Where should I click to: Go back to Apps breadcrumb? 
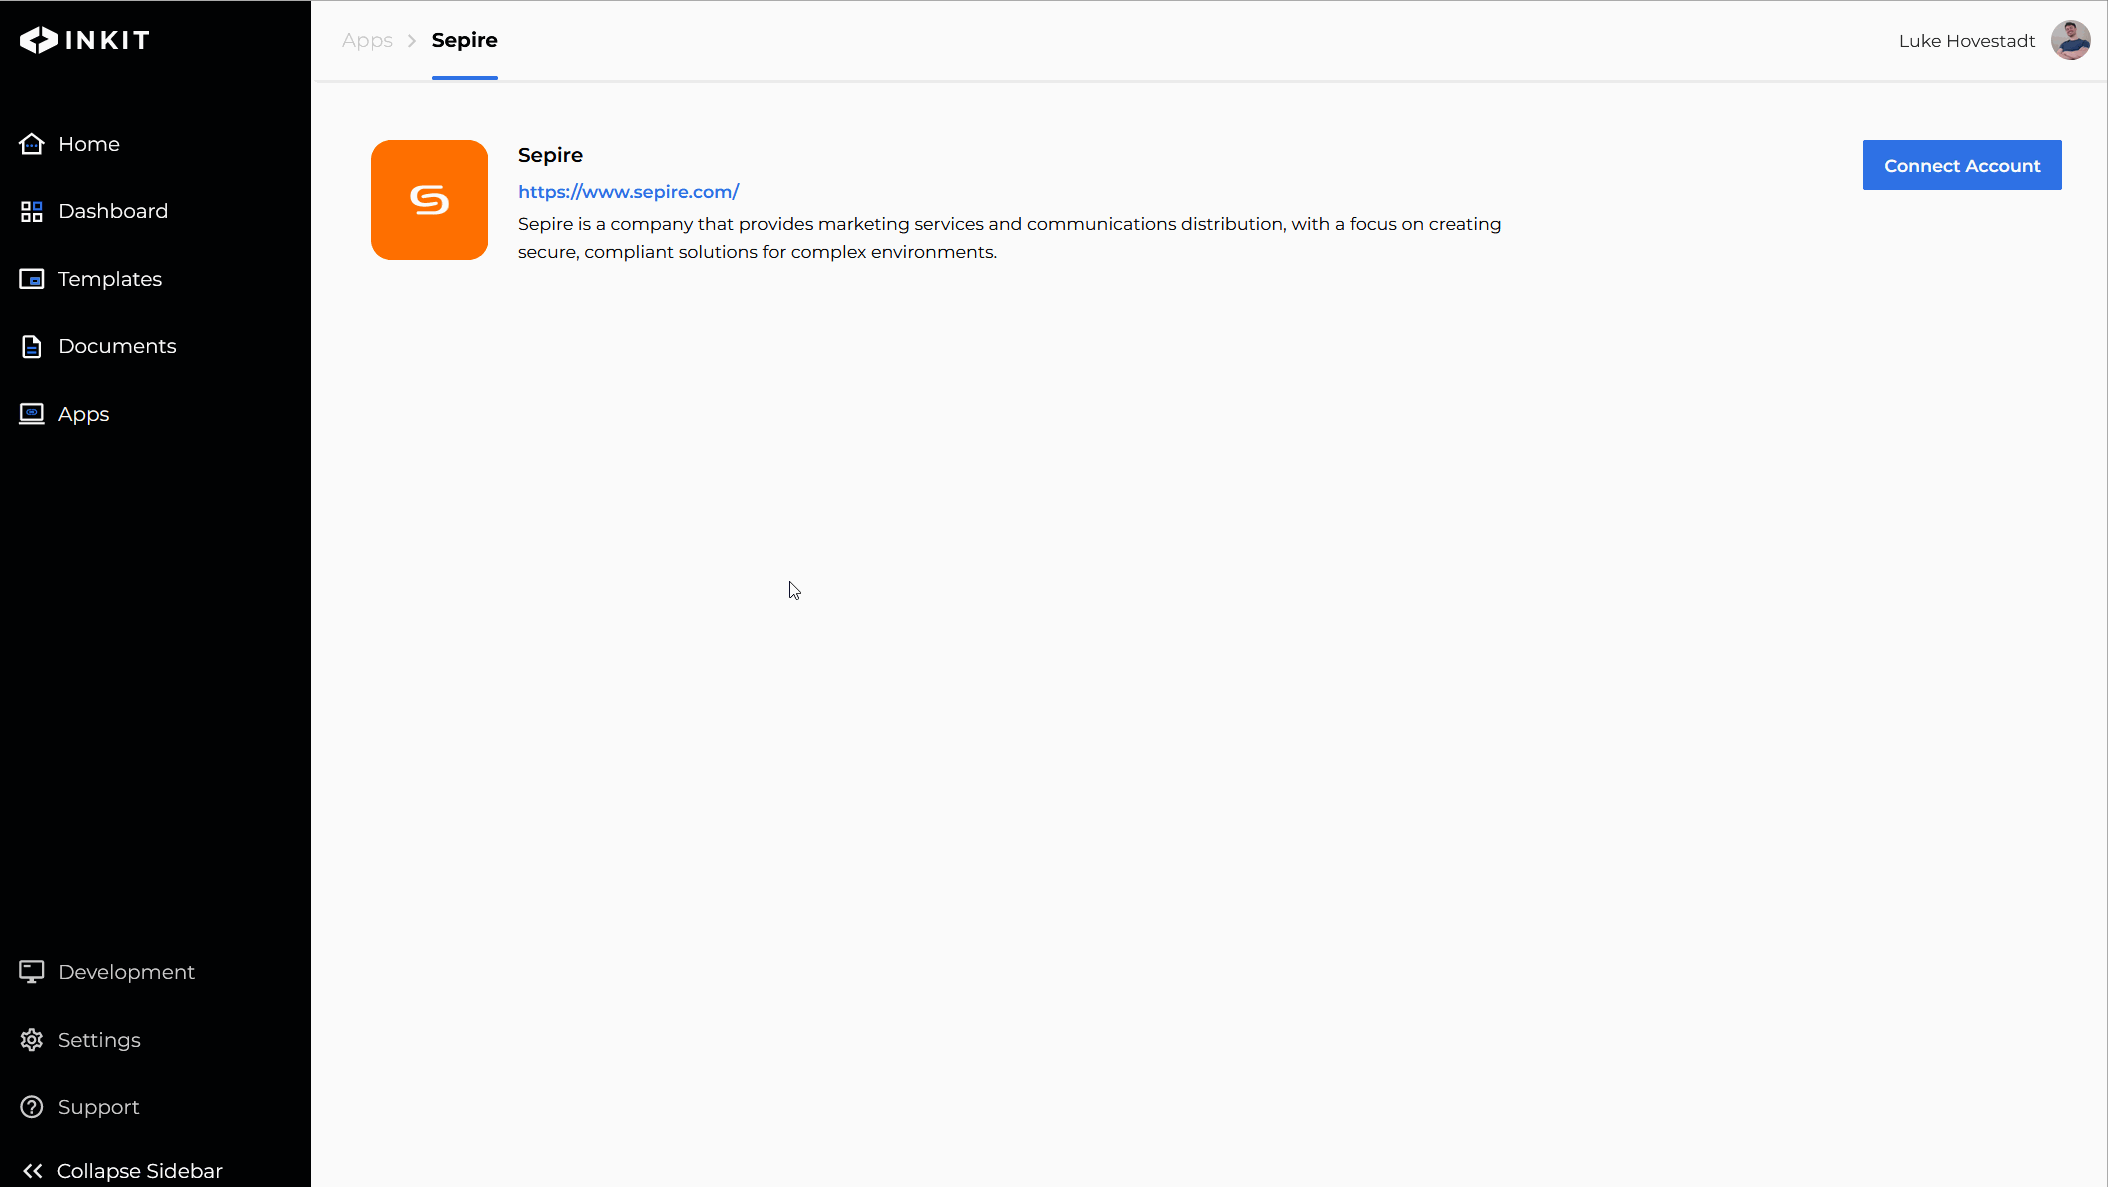click(367, 41)
